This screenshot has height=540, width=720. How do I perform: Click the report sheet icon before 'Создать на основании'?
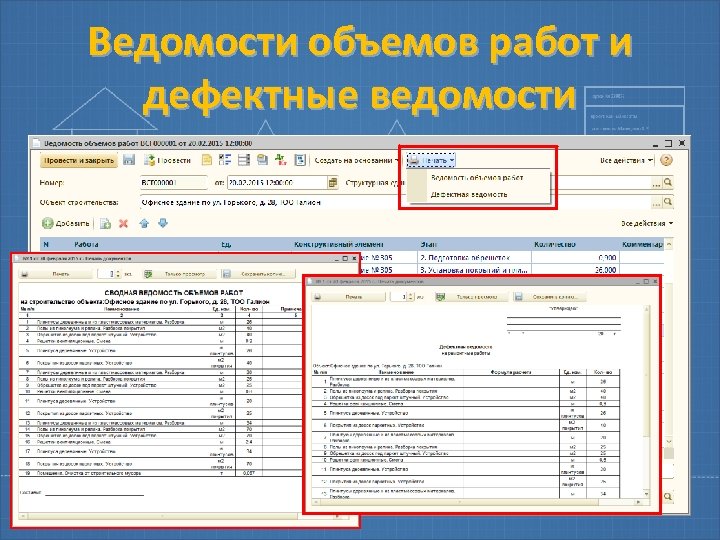[300, 160]
